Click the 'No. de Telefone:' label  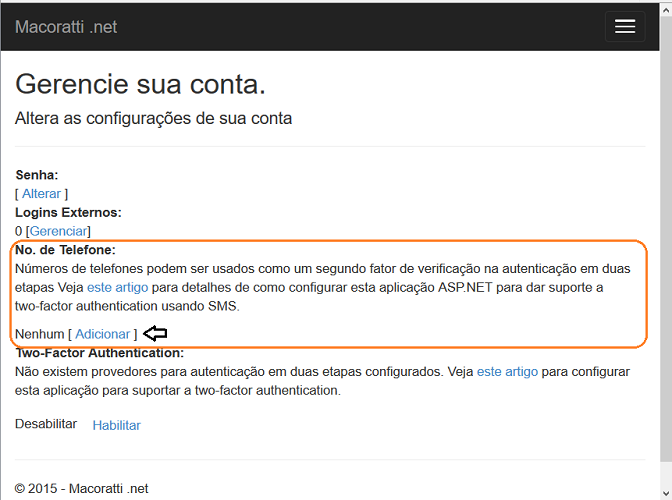click(66, 250)
